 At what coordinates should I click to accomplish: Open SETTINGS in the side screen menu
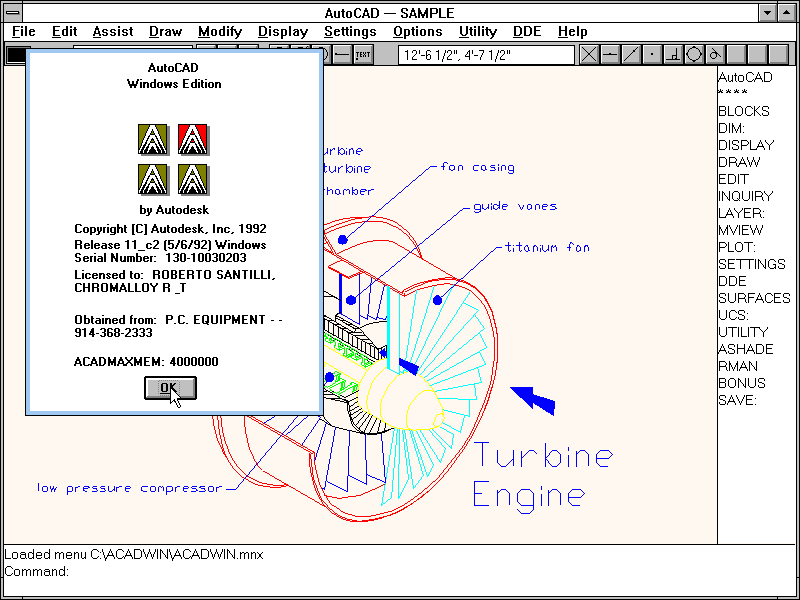pos(752,264)
